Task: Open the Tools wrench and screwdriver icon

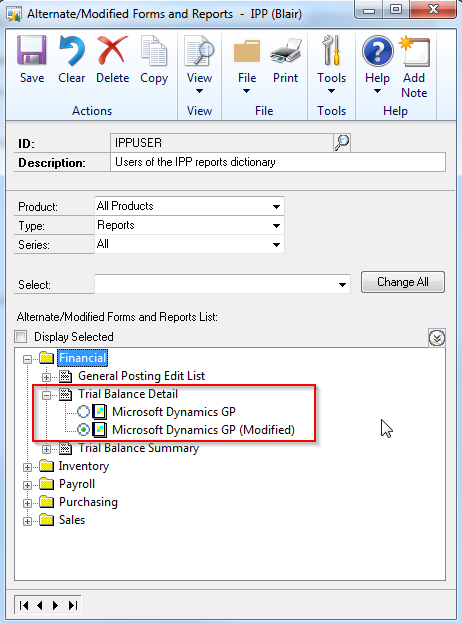Action: tap(331, 51)
